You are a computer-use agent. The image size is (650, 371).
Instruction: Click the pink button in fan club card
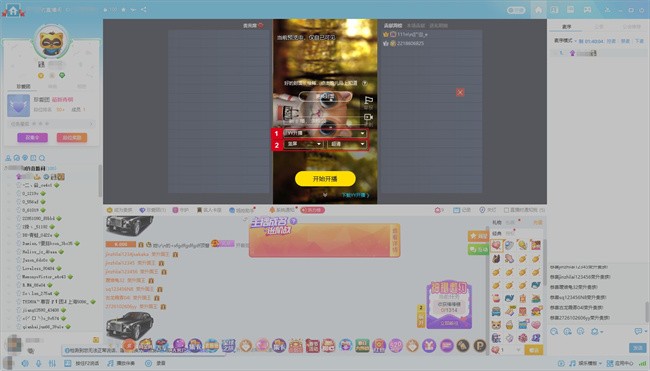click(x=72, y=137)
